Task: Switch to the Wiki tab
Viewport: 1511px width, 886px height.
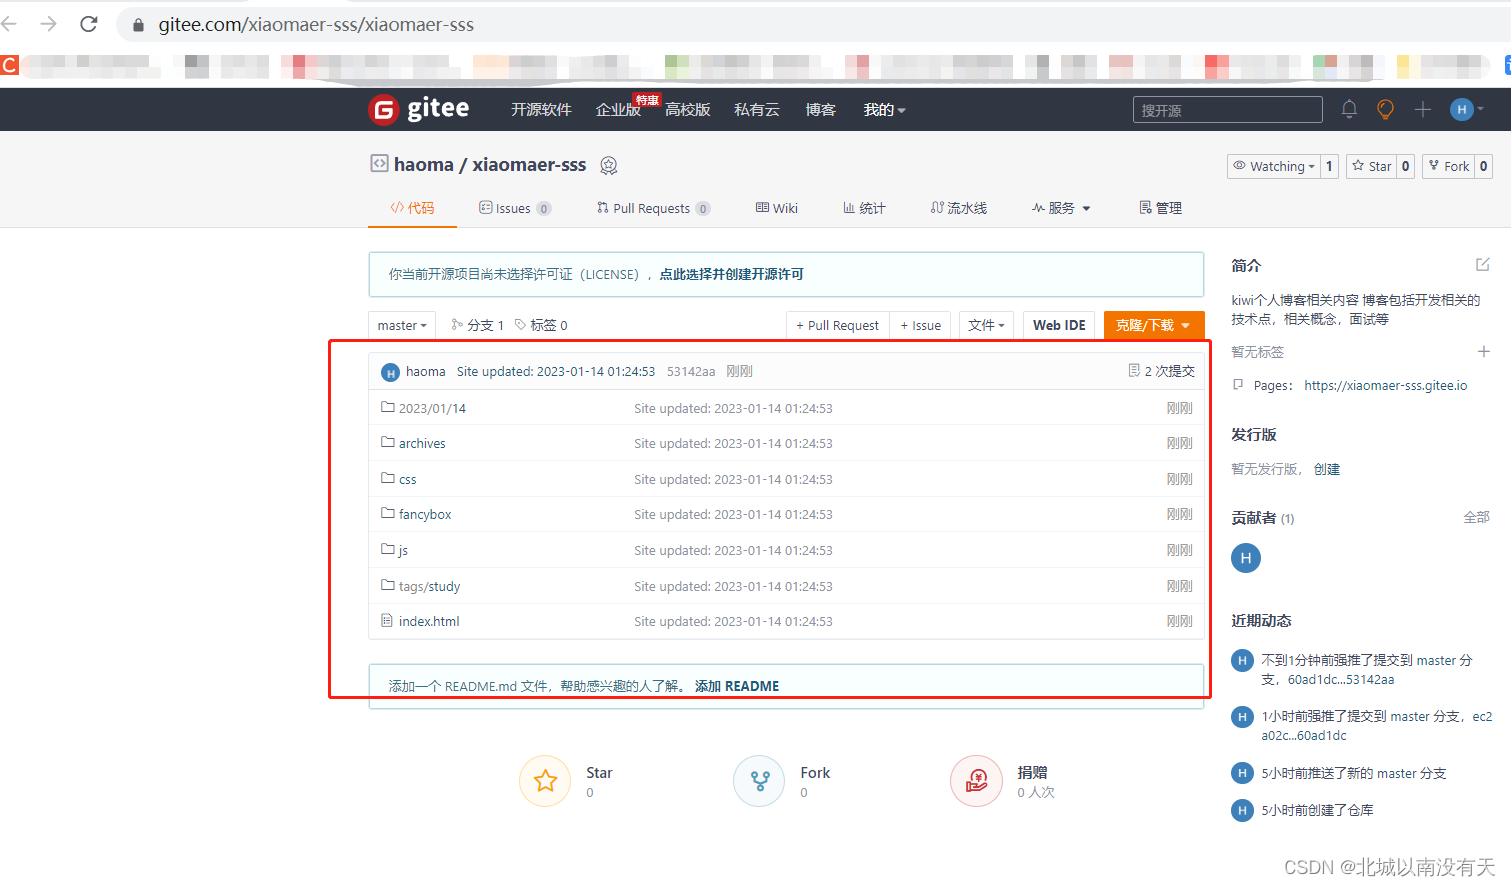Action: [777, 208]
